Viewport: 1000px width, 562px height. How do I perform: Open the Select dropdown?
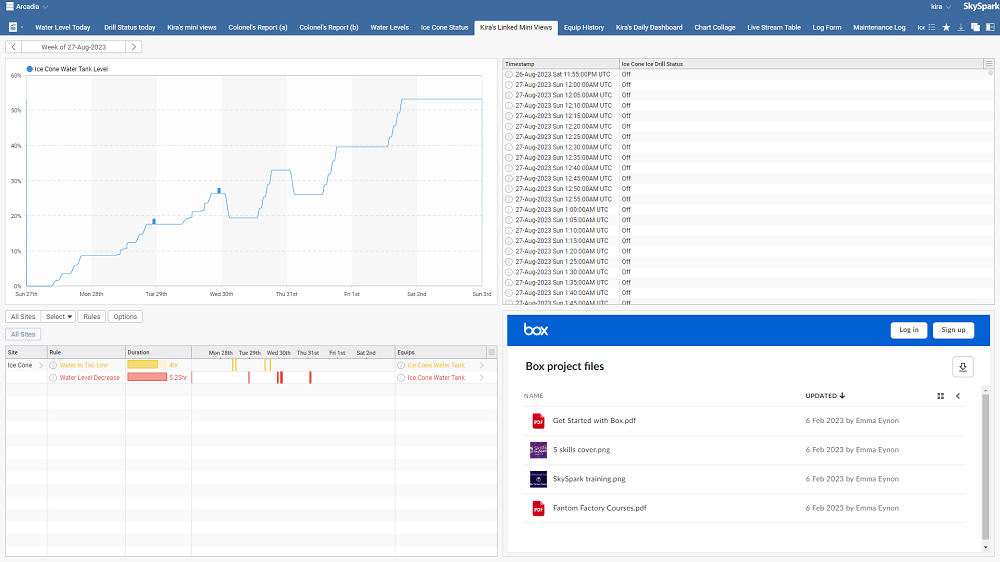pyautogui.click(x=58, y=316)
